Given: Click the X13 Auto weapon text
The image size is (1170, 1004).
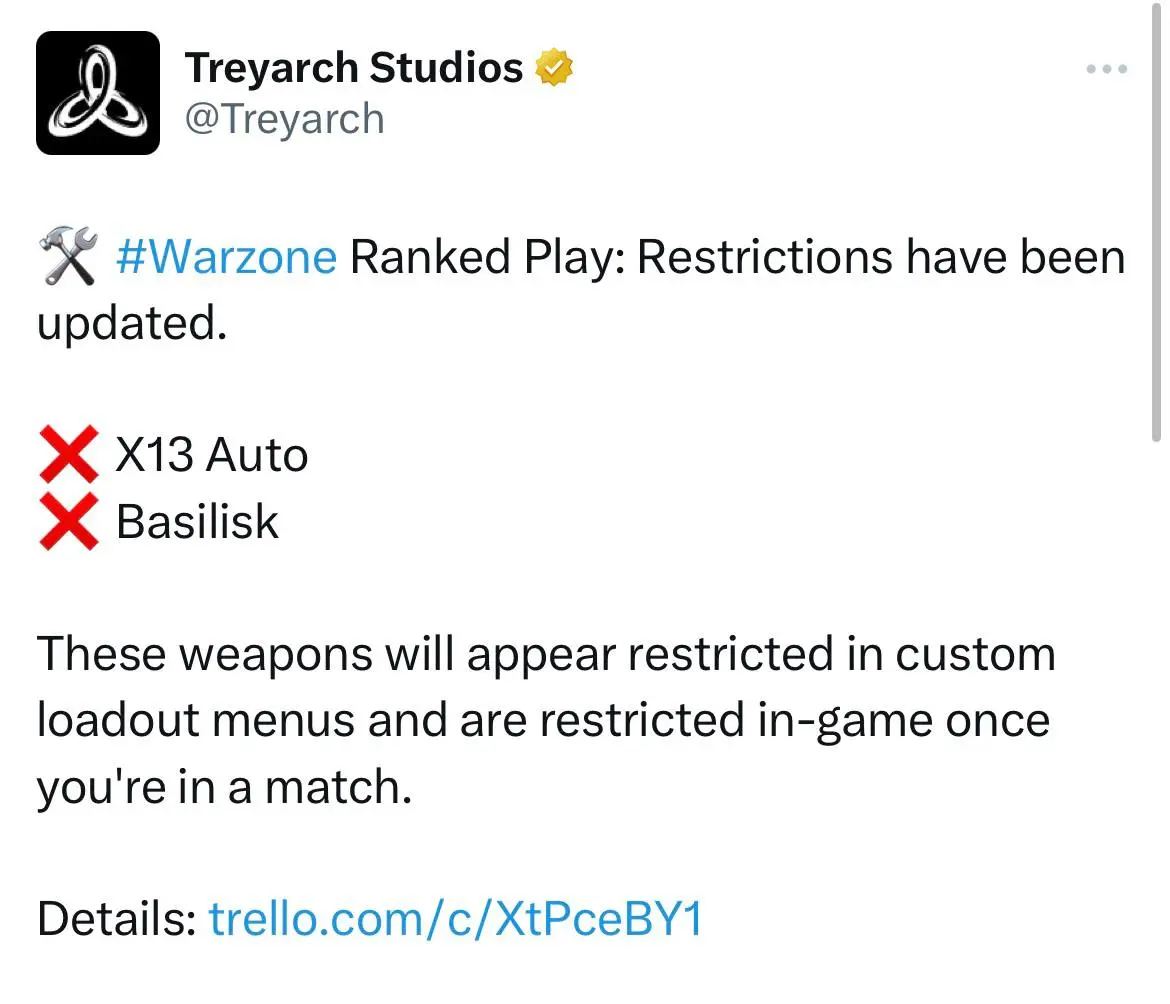Looking at the screenshot, I should [x=212, y=454].
